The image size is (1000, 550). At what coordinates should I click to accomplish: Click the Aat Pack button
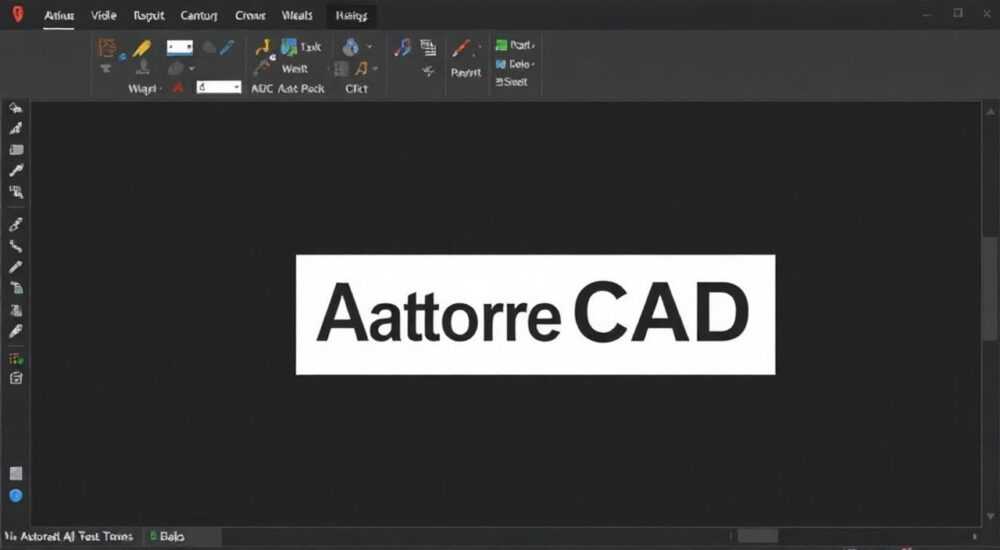click(301, 89)
